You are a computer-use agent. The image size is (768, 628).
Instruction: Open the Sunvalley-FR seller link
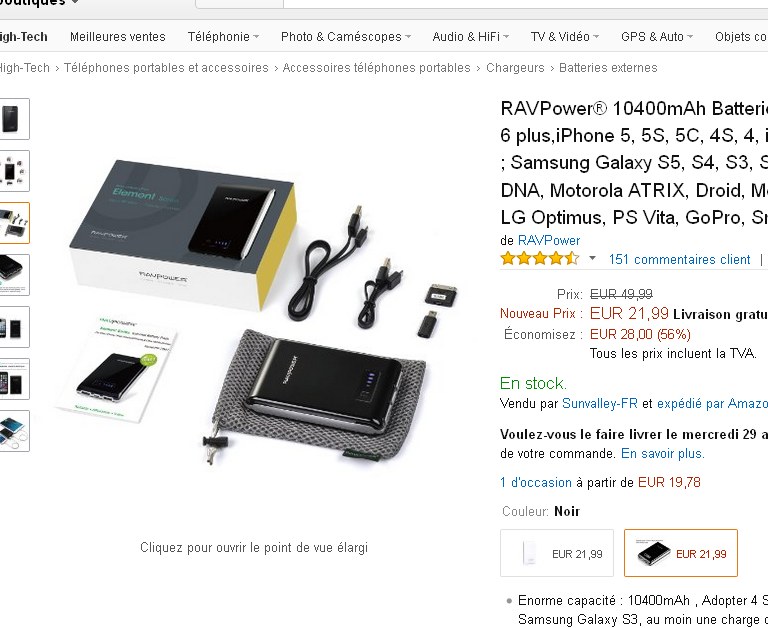[600, 404]
